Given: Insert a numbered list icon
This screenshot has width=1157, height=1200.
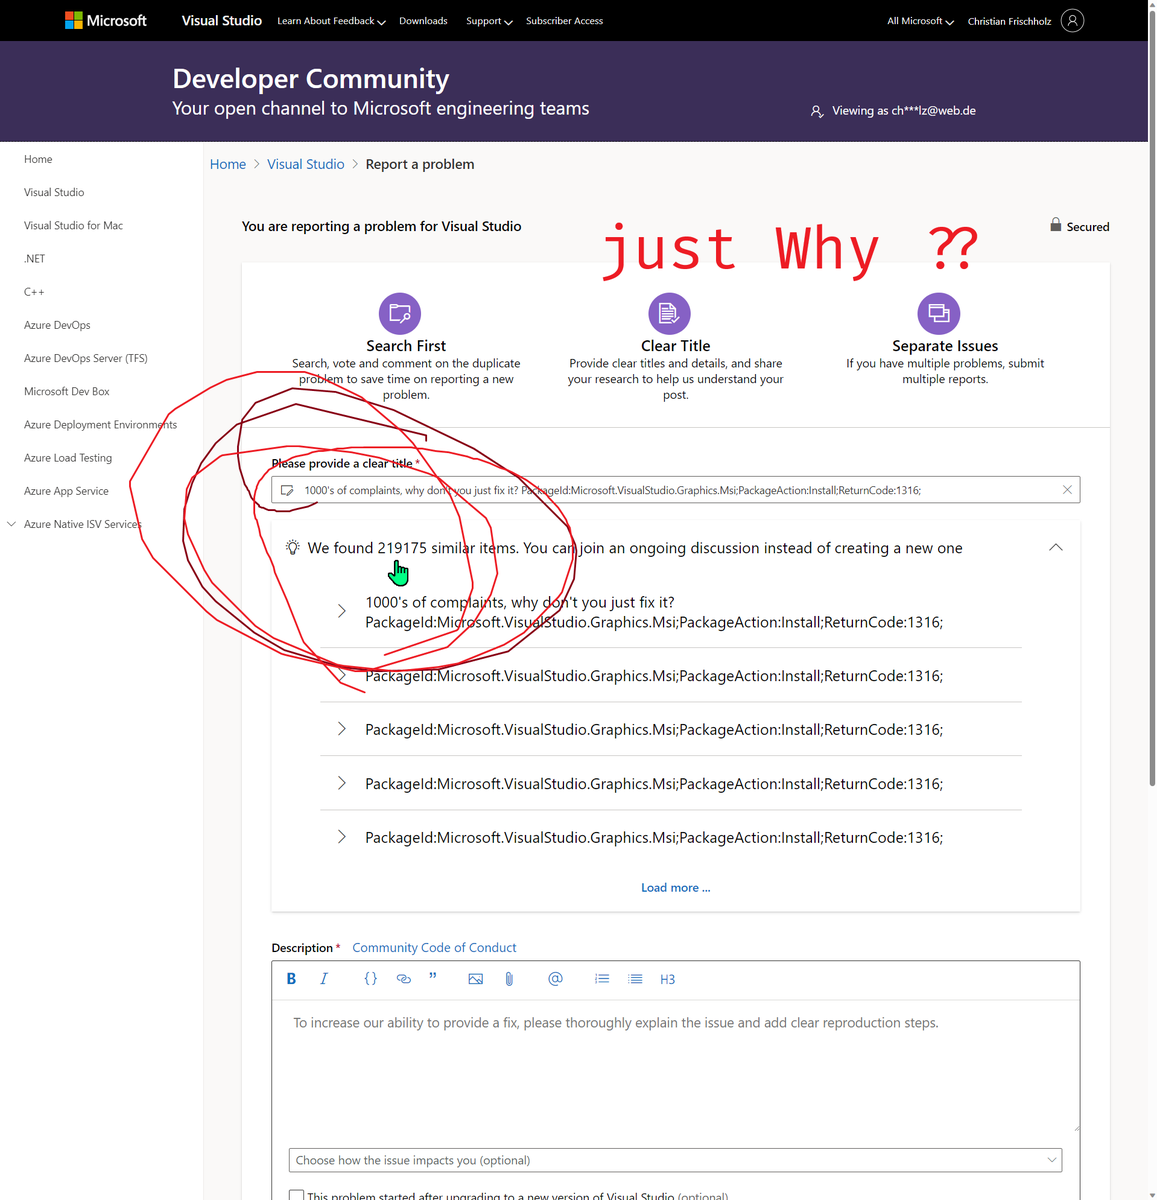Looking at the screenshot, I should coord(602,979).
